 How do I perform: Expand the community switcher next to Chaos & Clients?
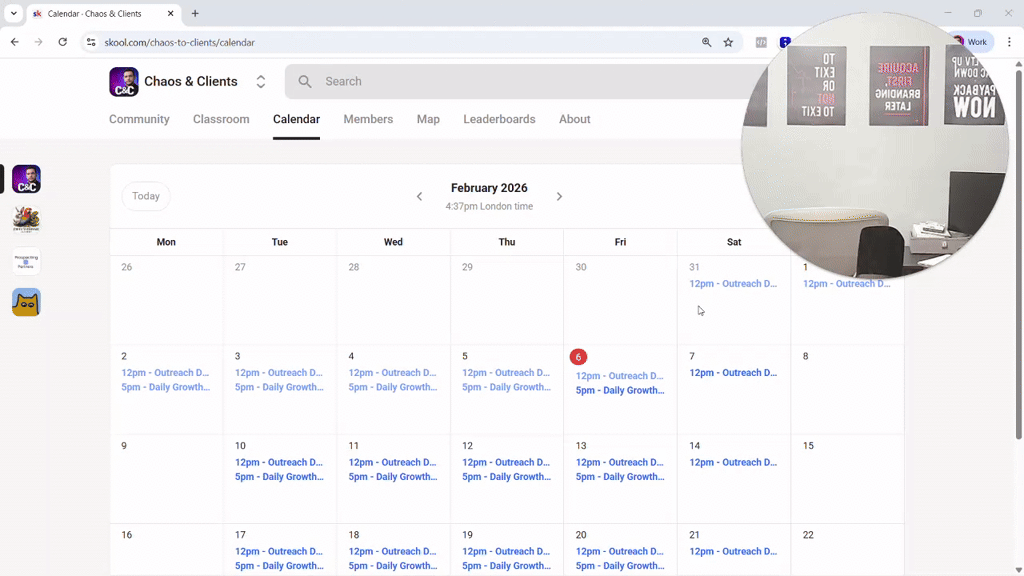tap(260, 81)
